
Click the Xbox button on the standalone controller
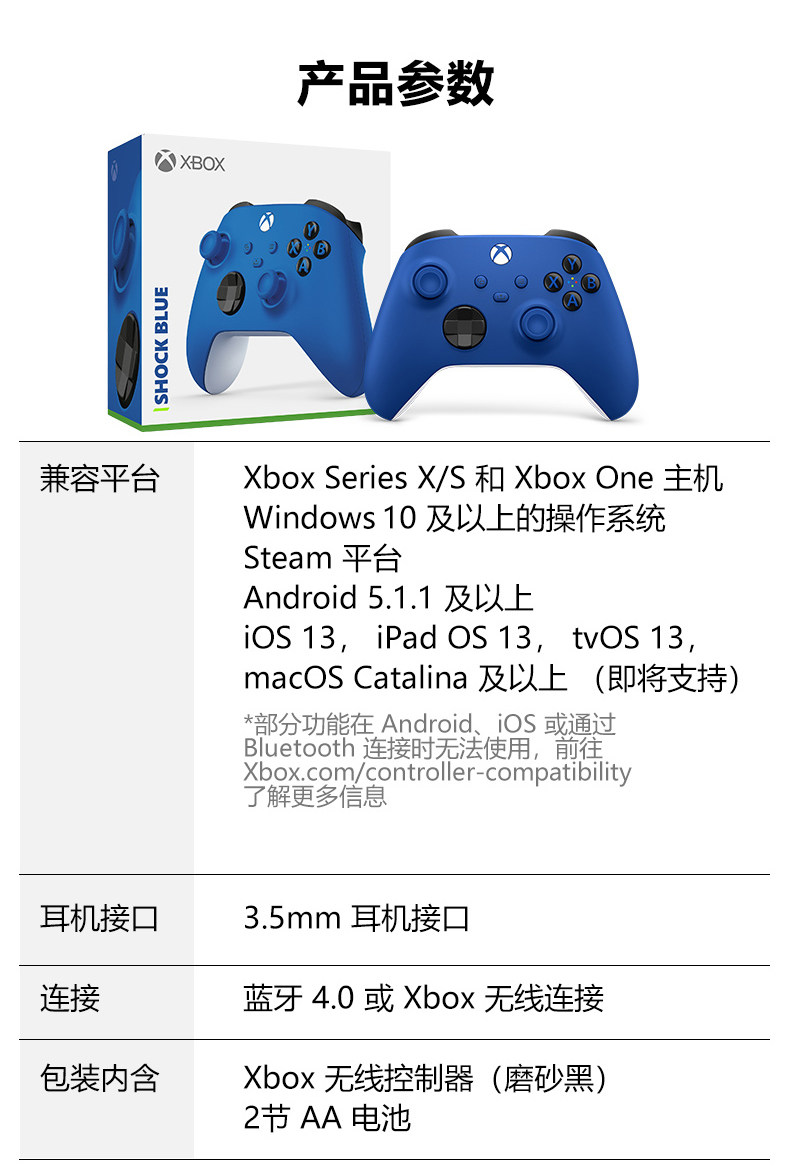501,254
